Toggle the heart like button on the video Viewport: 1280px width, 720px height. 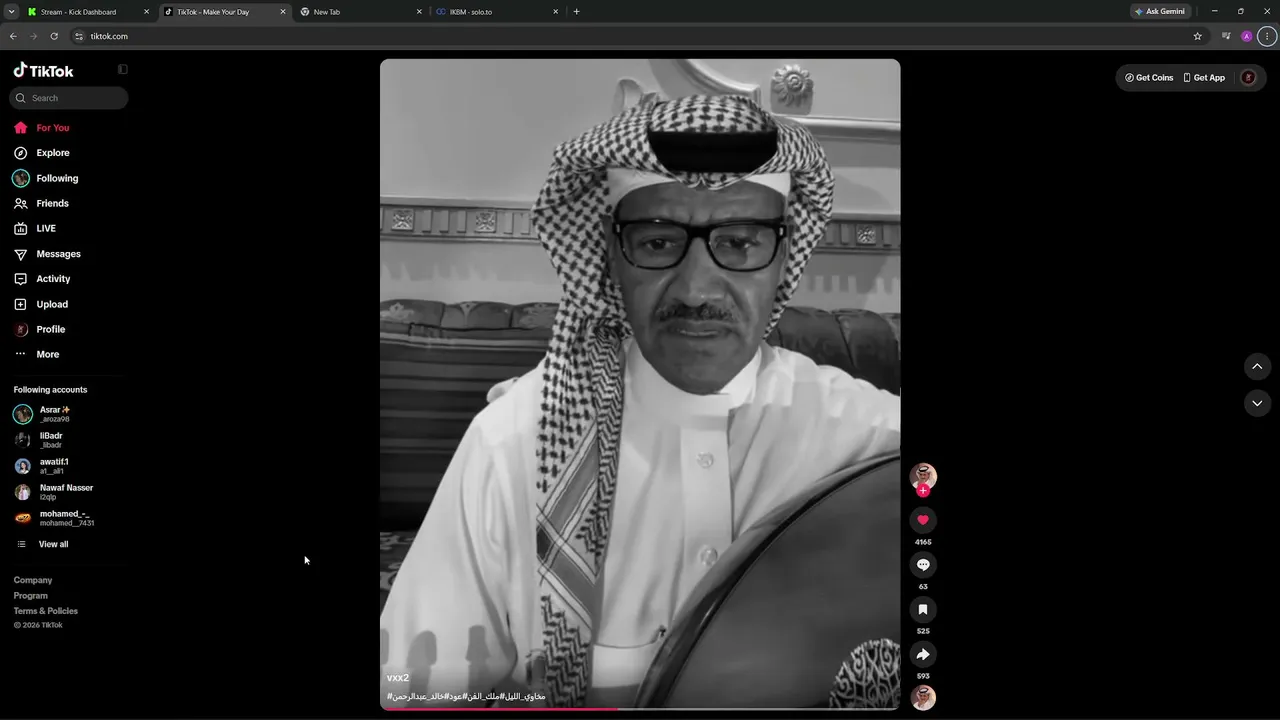tap(923, 520)
